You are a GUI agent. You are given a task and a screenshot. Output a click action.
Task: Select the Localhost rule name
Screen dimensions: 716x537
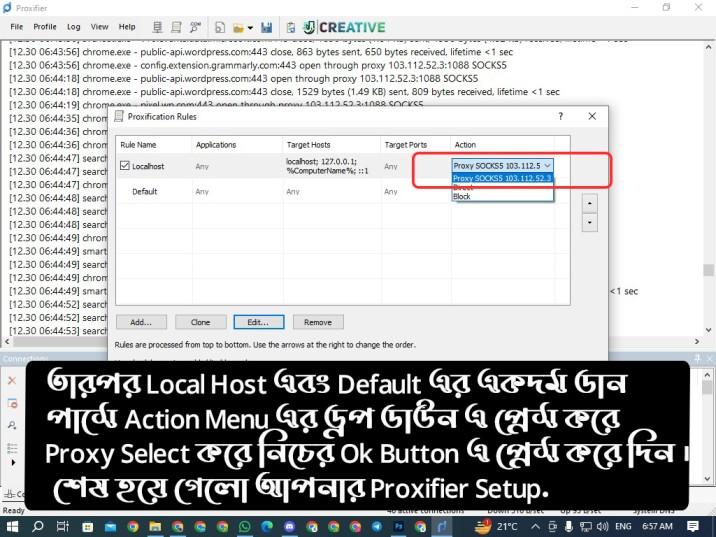tap(148, 166)
